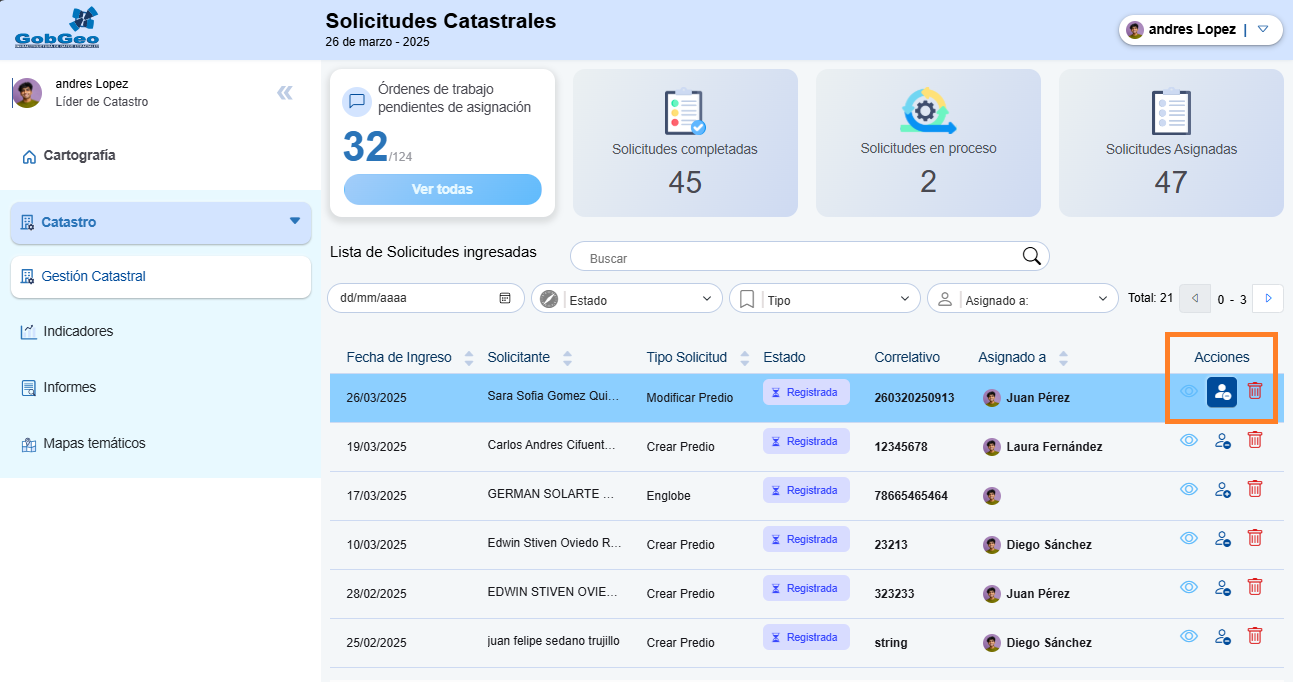Image resolution: width=1293 pixels, height=682 pixels.
Task: View the Edwin Stiven Oviedo 10/03/2025 request
Action: click(1189, 538)
